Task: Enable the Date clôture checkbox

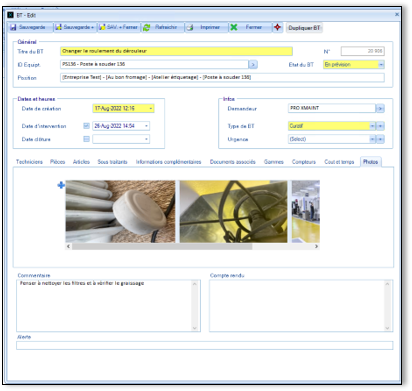Action: click(x=86, y=139)
